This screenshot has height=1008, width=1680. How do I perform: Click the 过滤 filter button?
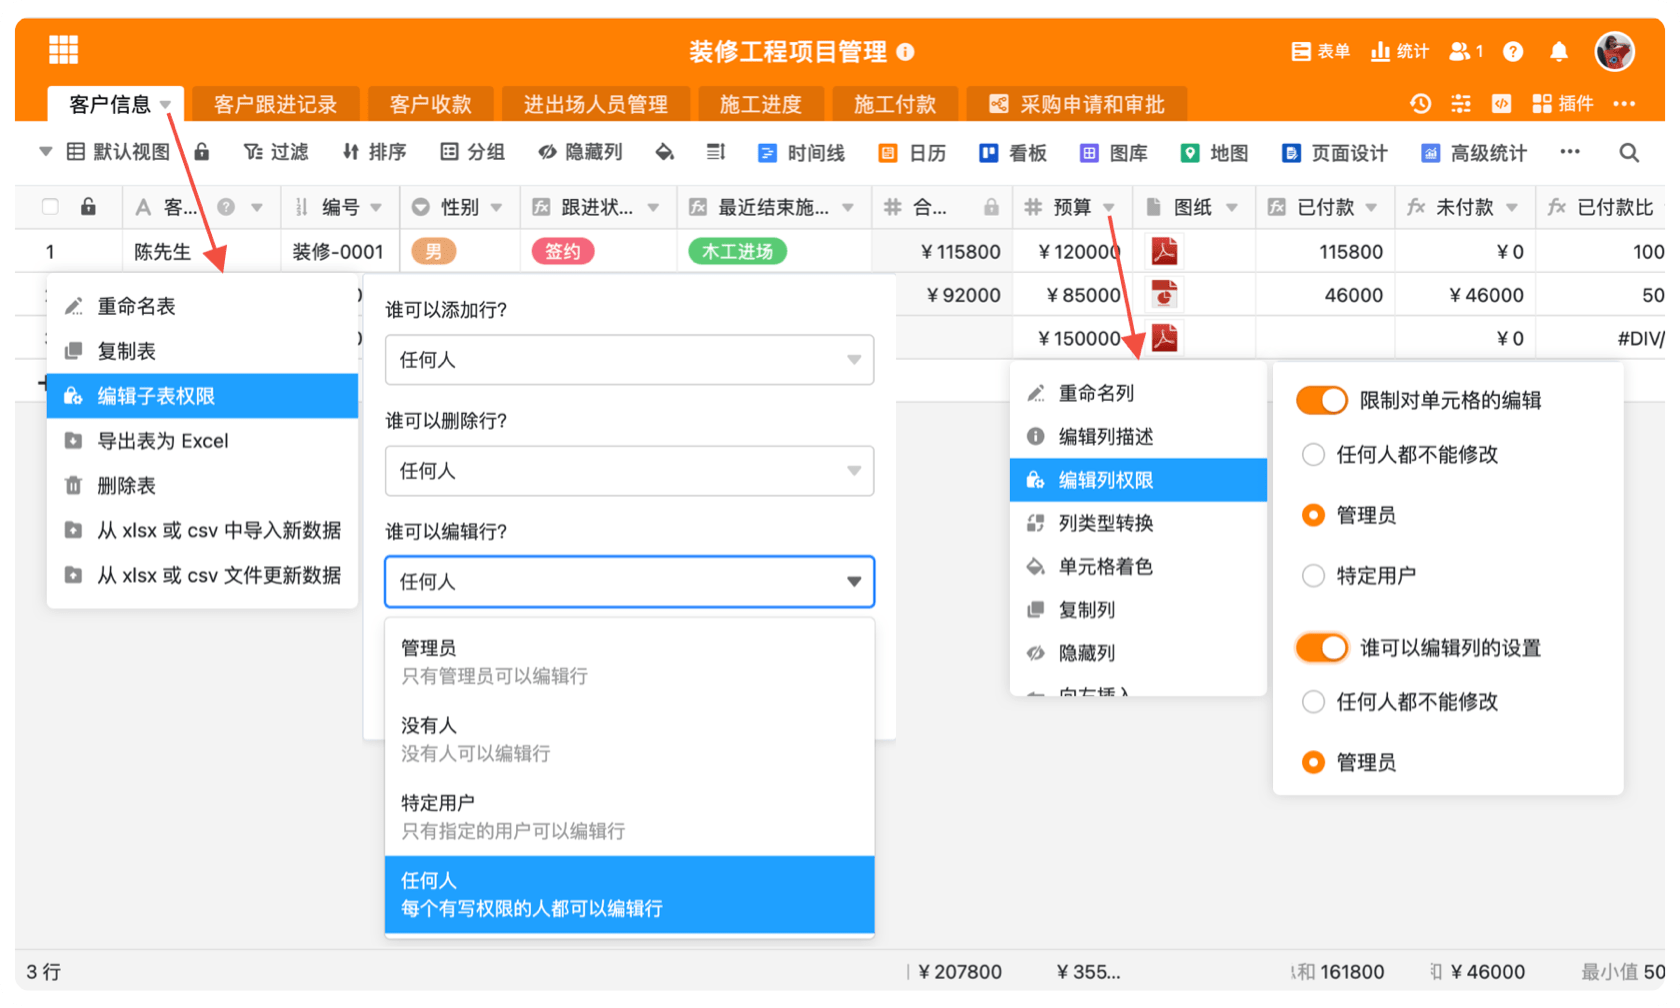[x=276, y=152]
